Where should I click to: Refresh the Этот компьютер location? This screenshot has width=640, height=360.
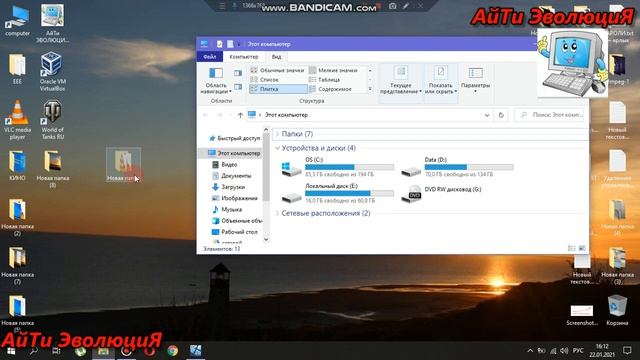pyautogui.click(x=501, y=115)
